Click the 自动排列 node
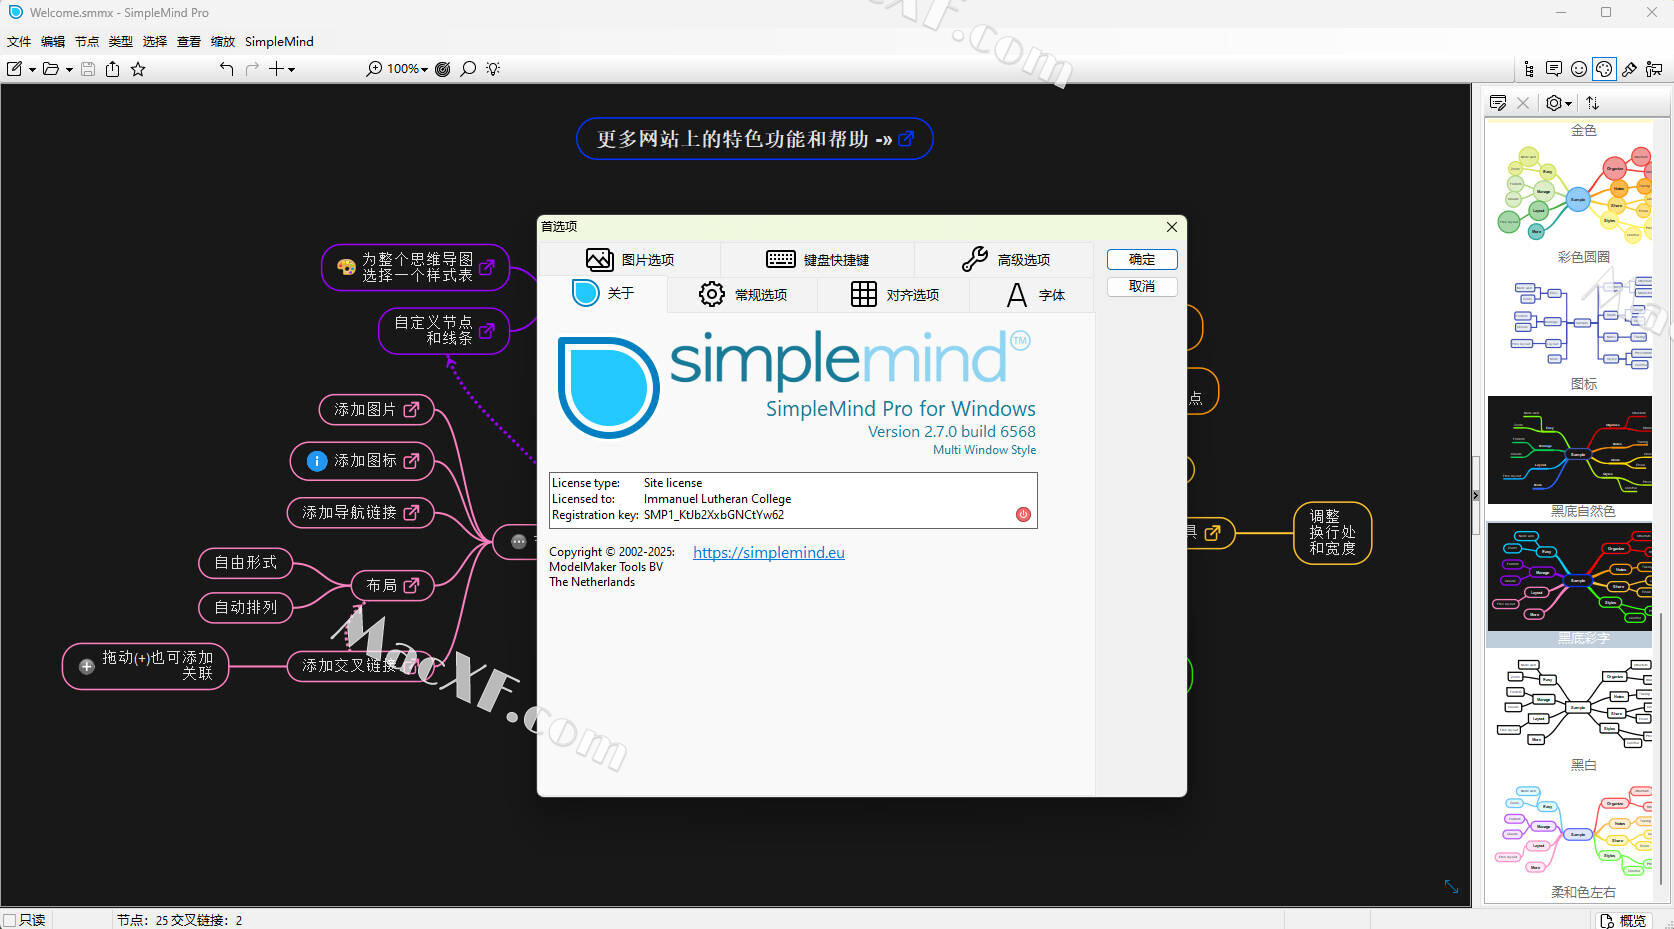The image size is (1674, 929). (x=246, y=607)
